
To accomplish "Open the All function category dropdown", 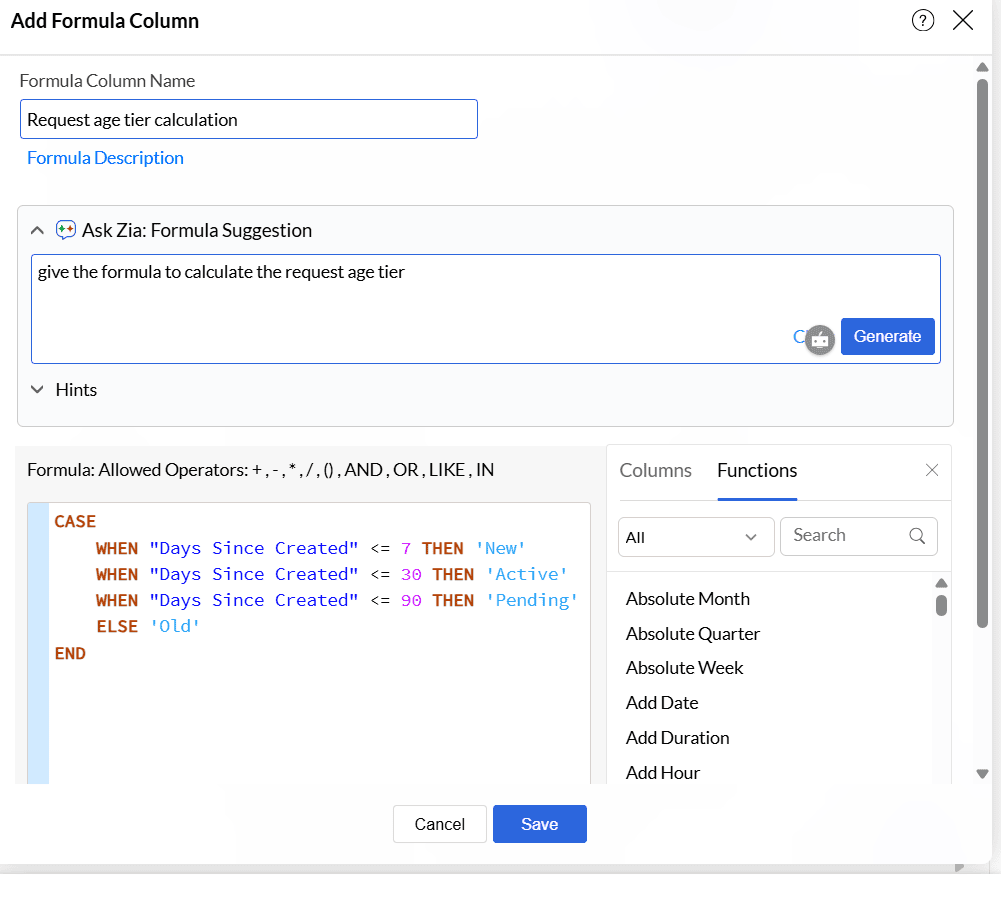I will pos(696,537).
